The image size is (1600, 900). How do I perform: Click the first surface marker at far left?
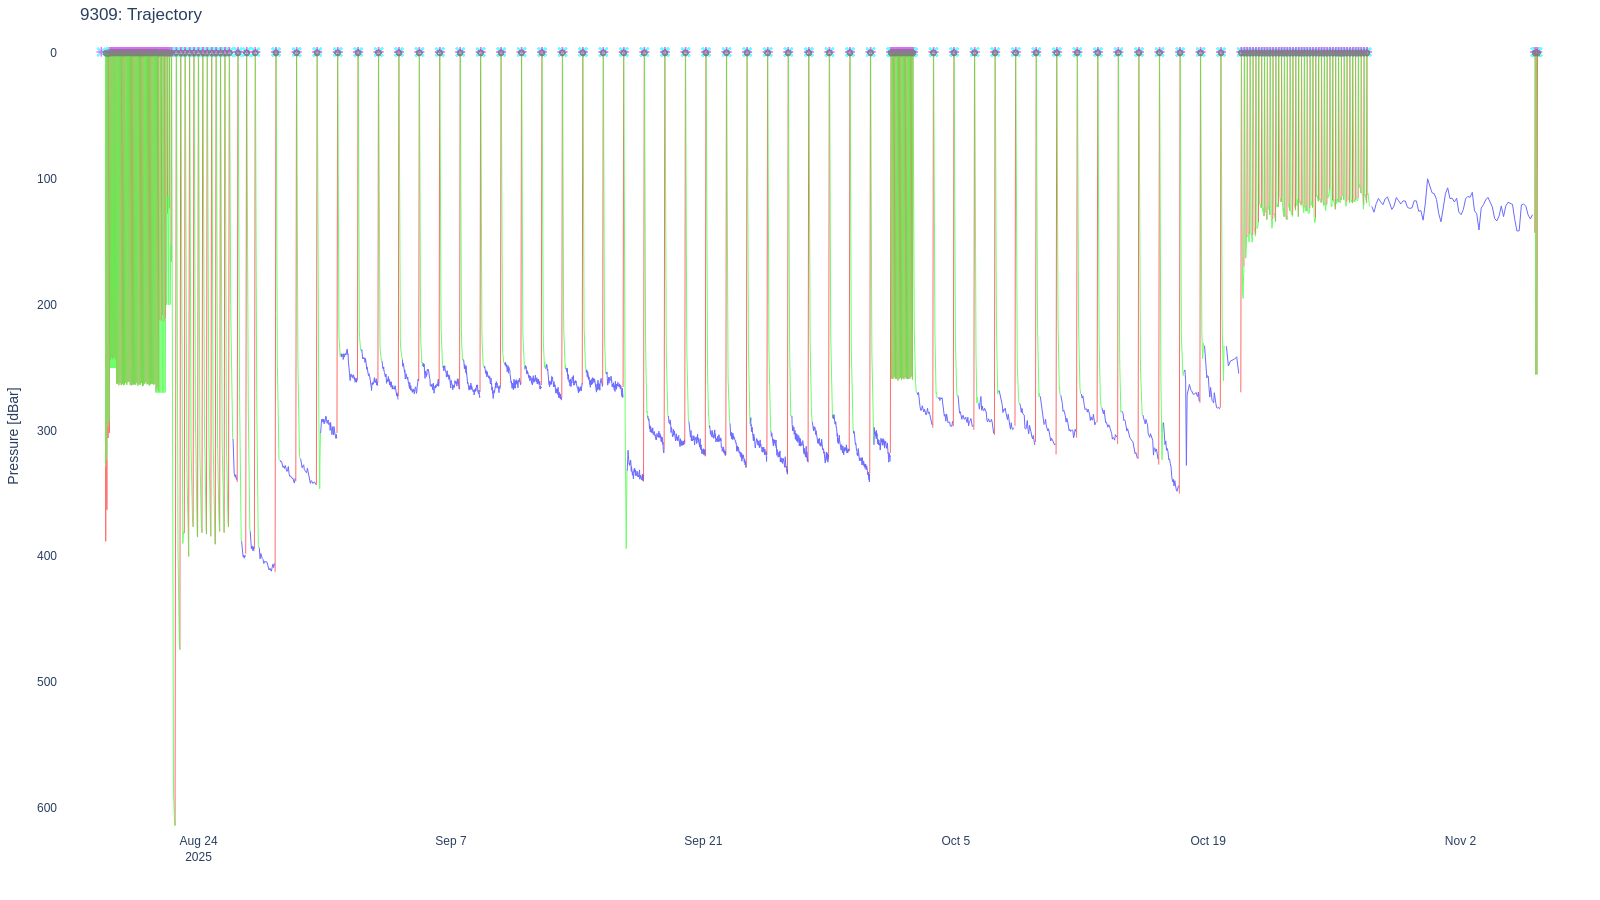point(101,52)
